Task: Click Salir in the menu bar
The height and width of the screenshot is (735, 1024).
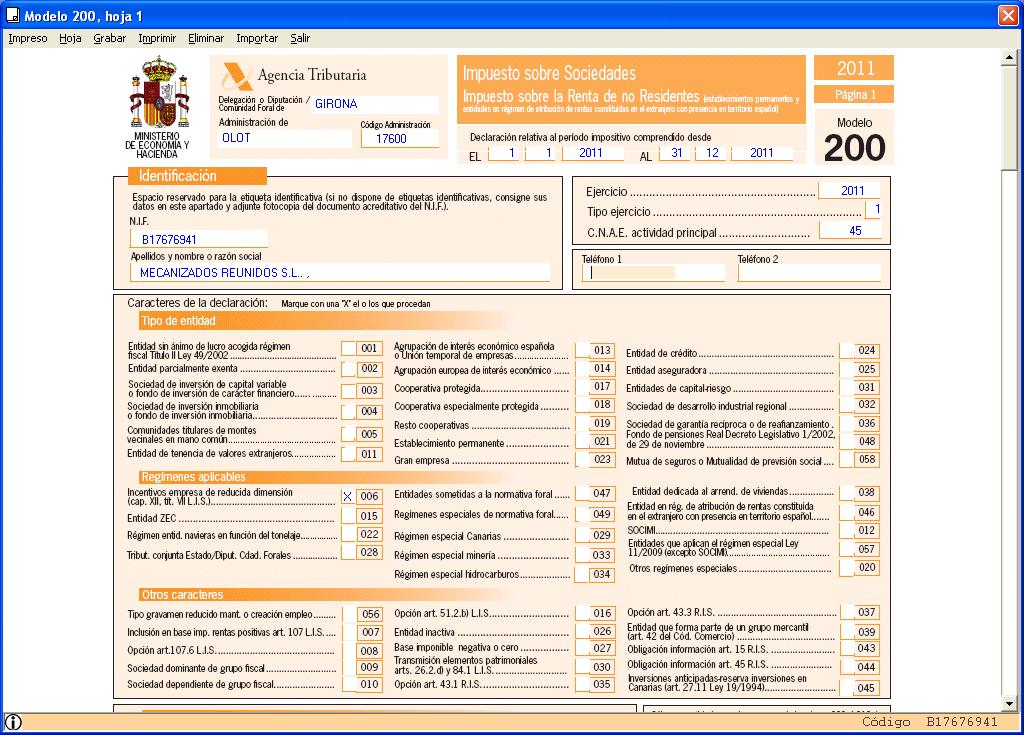Action: [300, 39]
